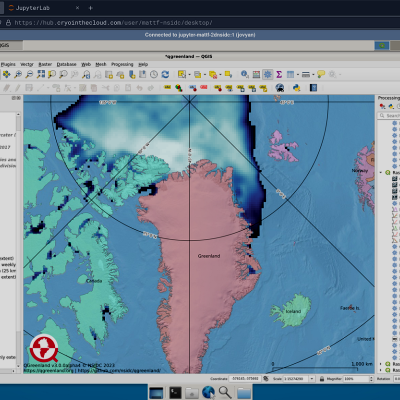Open the Mesh menu
400x400 pixels.
pyautogui.click(x=101, y=64)
